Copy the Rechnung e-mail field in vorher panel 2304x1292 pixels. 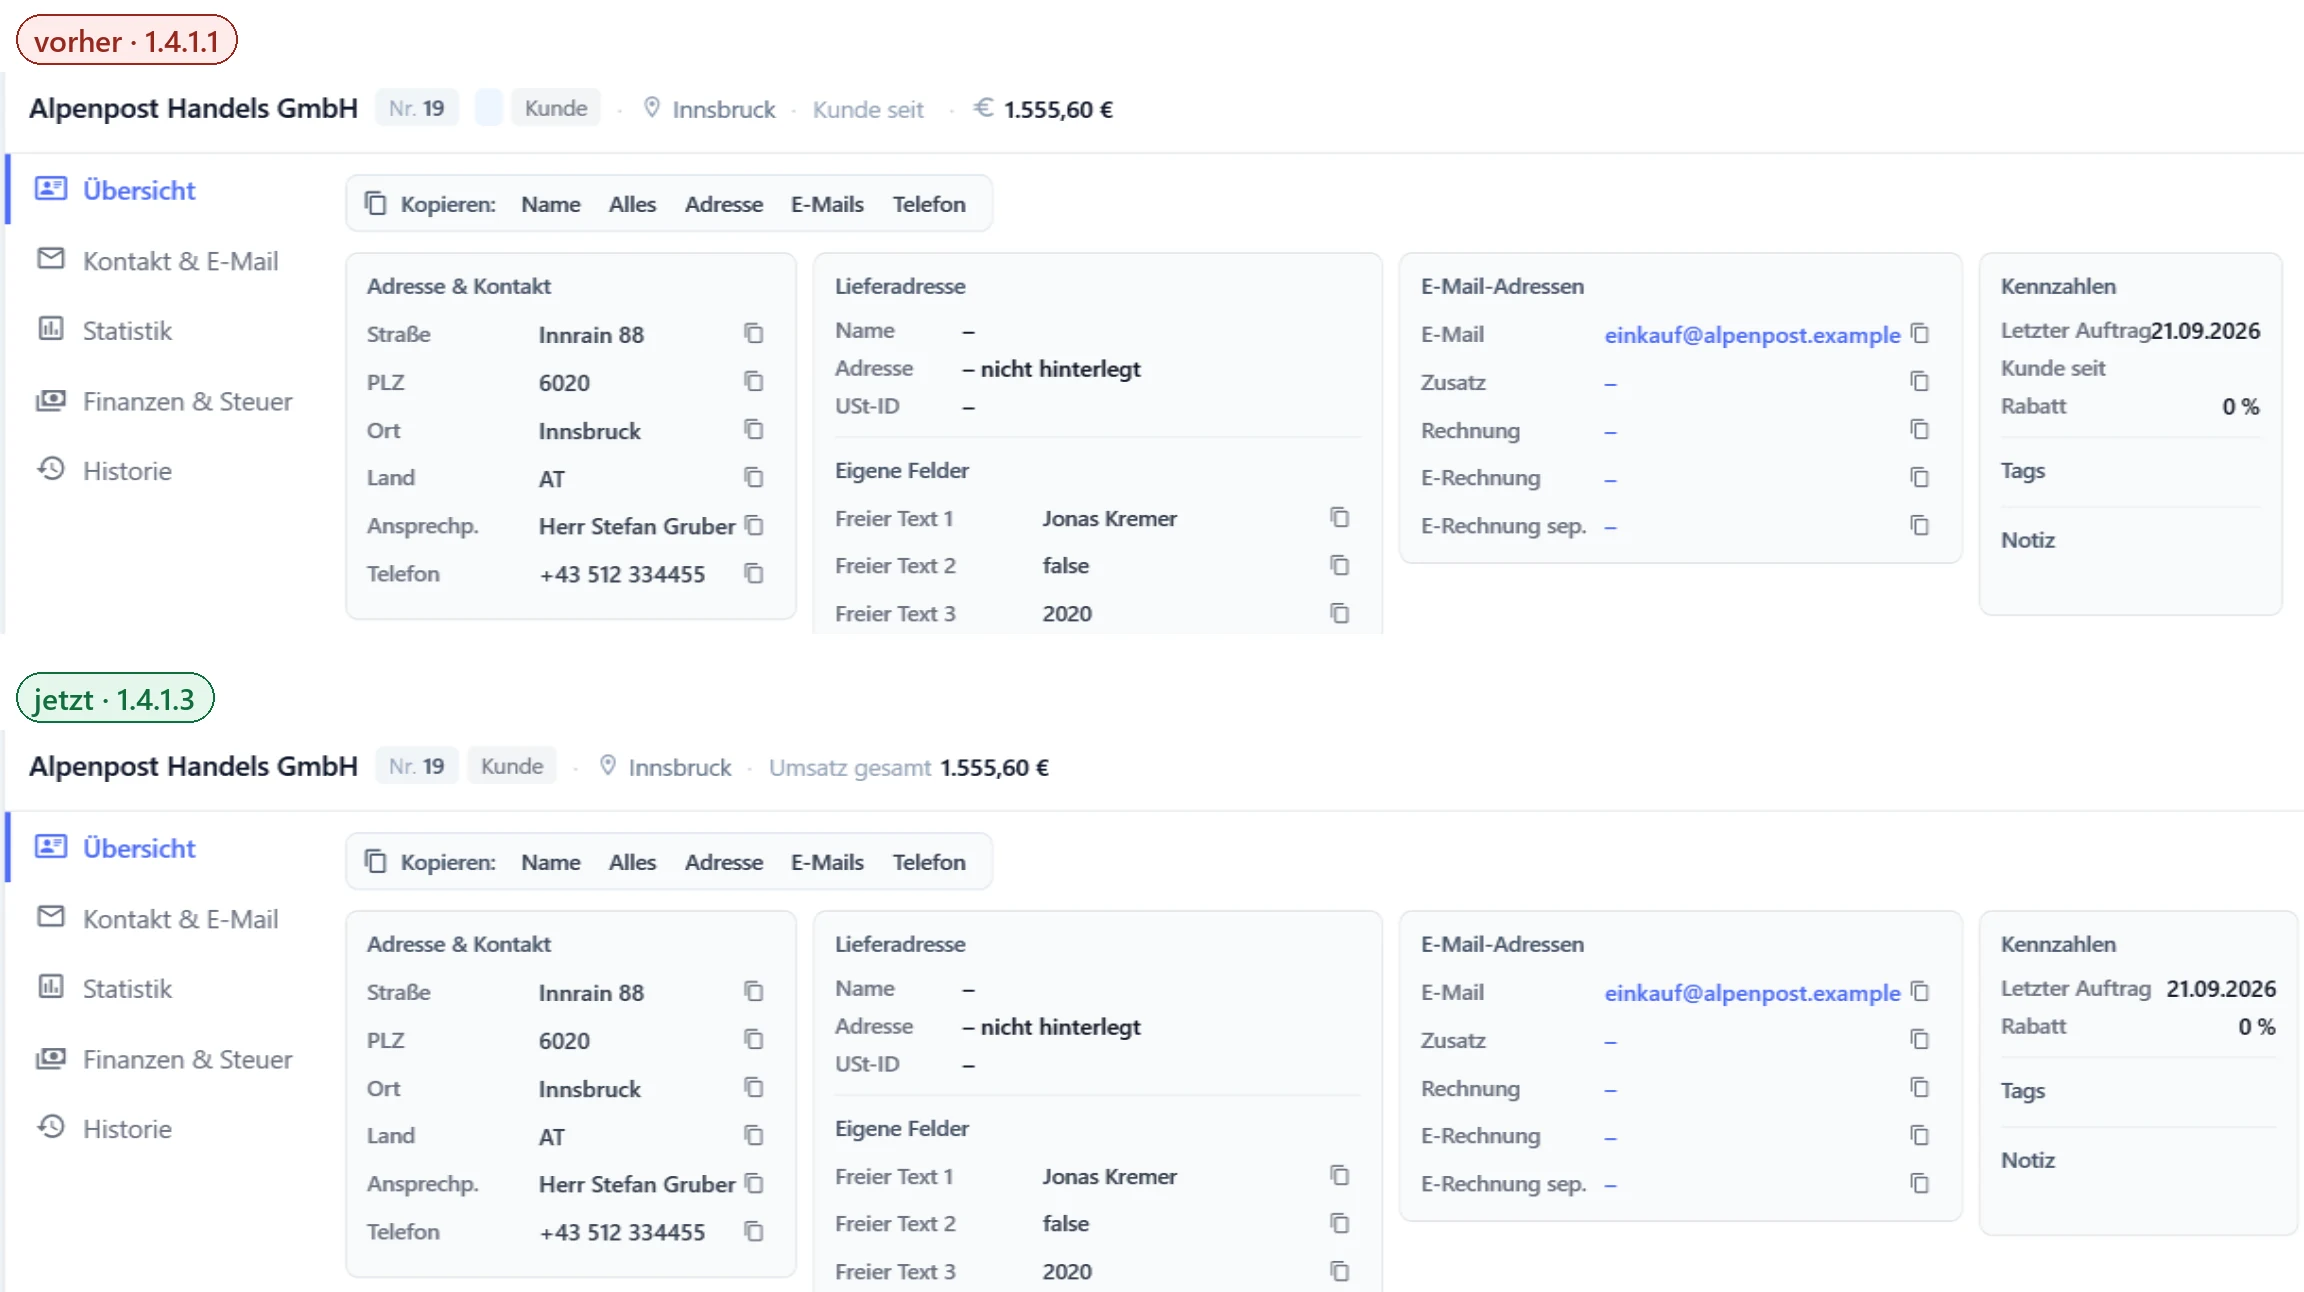point(1919,430)
